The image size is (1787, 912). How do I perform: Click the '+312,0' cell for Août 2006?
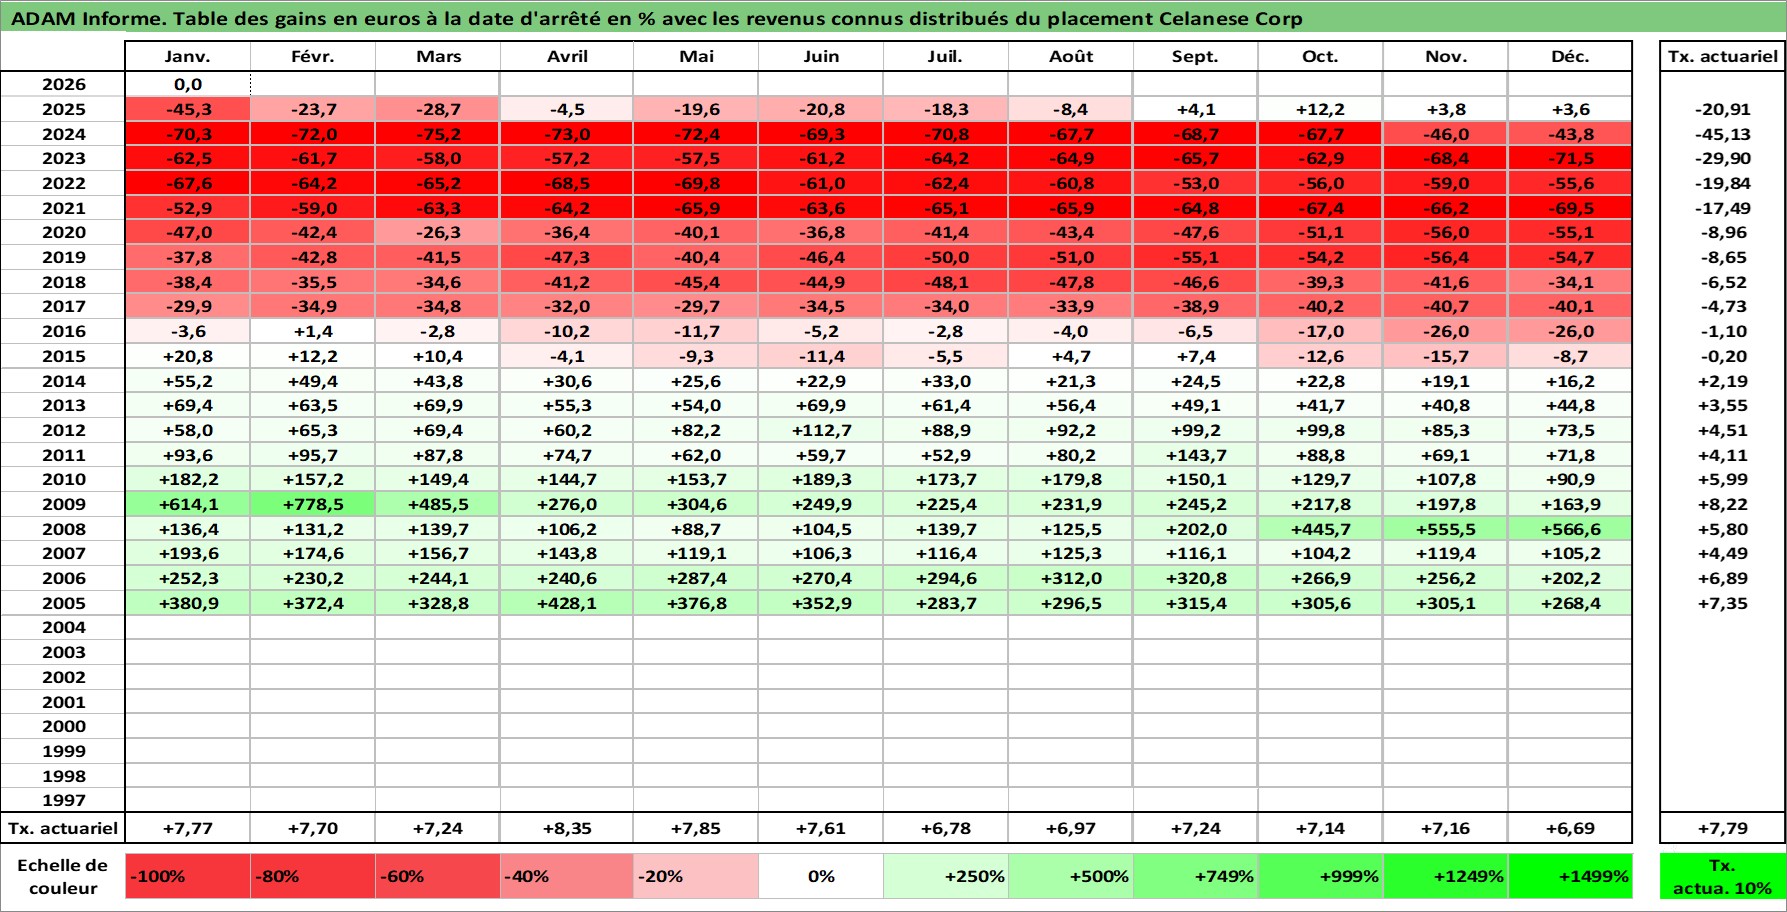pos(1071,578)
